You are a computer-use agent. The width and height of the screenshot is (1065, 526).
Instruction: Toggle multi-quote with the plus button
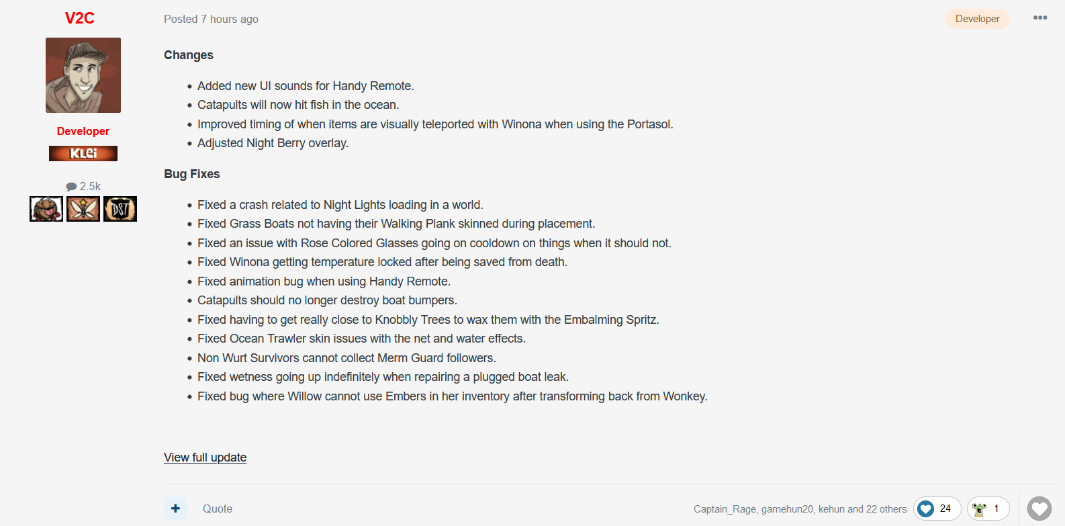pos(175,508)
